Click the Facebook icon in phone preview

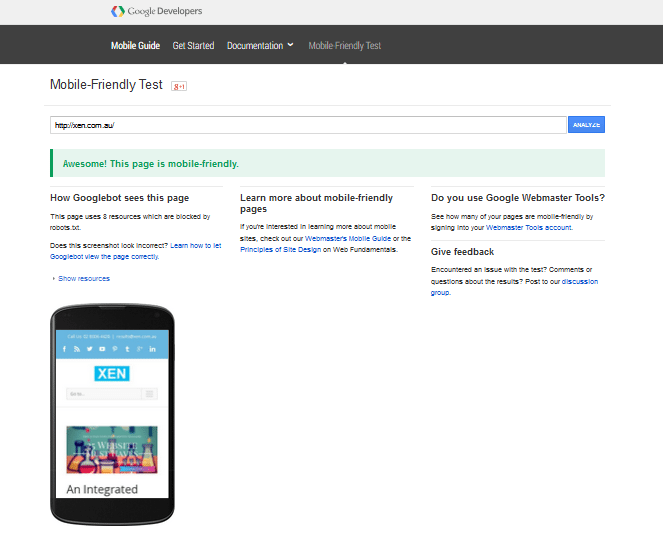65,349
